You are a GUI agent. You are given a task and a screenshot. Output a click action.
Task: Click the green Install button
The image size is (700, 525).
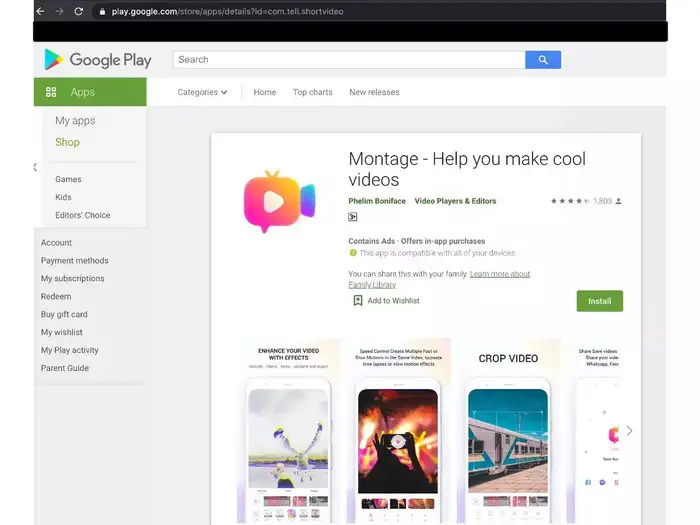pyautogui.click(x=599, y=301)
